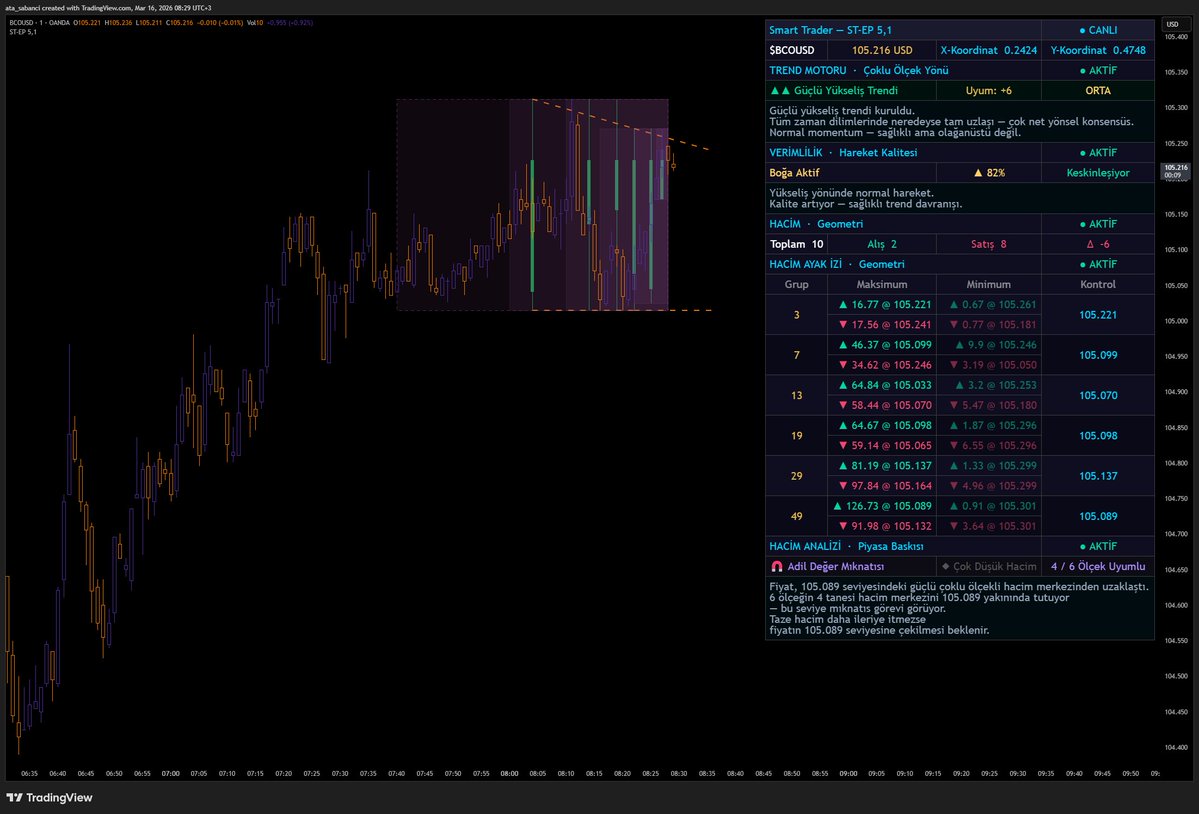Click the Grup column header

click(x=796, y=284)
